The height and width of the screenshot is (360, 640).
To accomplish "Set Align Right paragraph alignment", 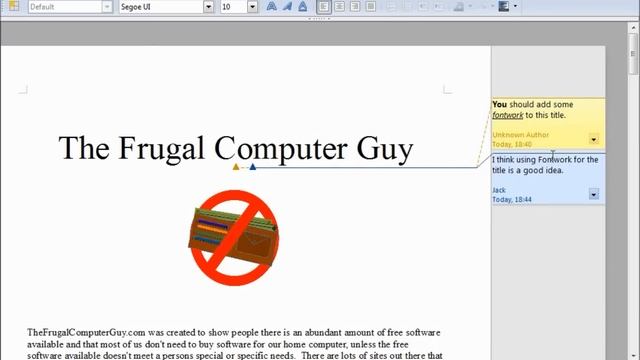I will point(355,6).
